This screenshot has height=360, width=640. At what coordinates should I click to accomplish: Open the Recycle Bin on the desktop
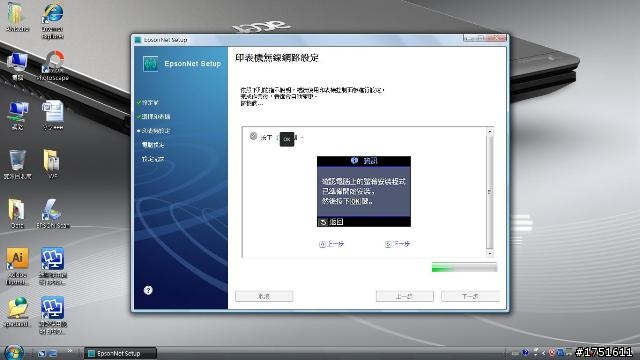(17, 164)
